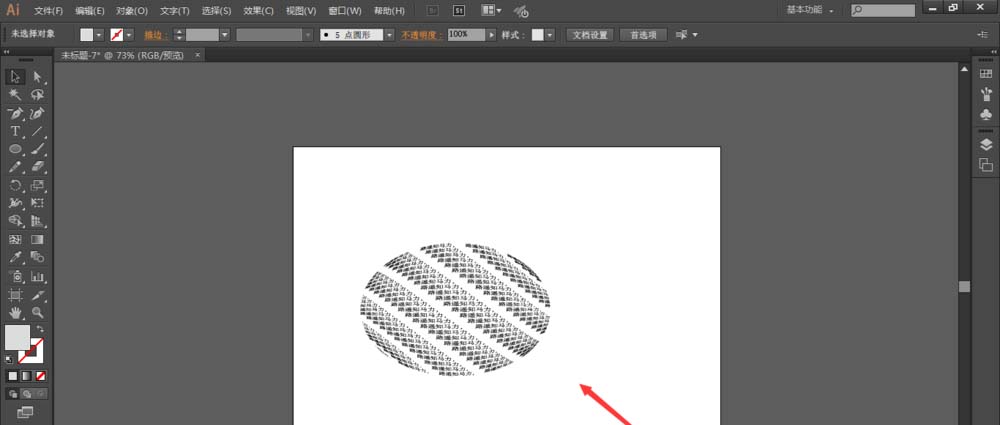The height and width of the screenshot is (425, 1000).
Task: Set paint mode to Gradient
Action: click(x=26, y=377)
